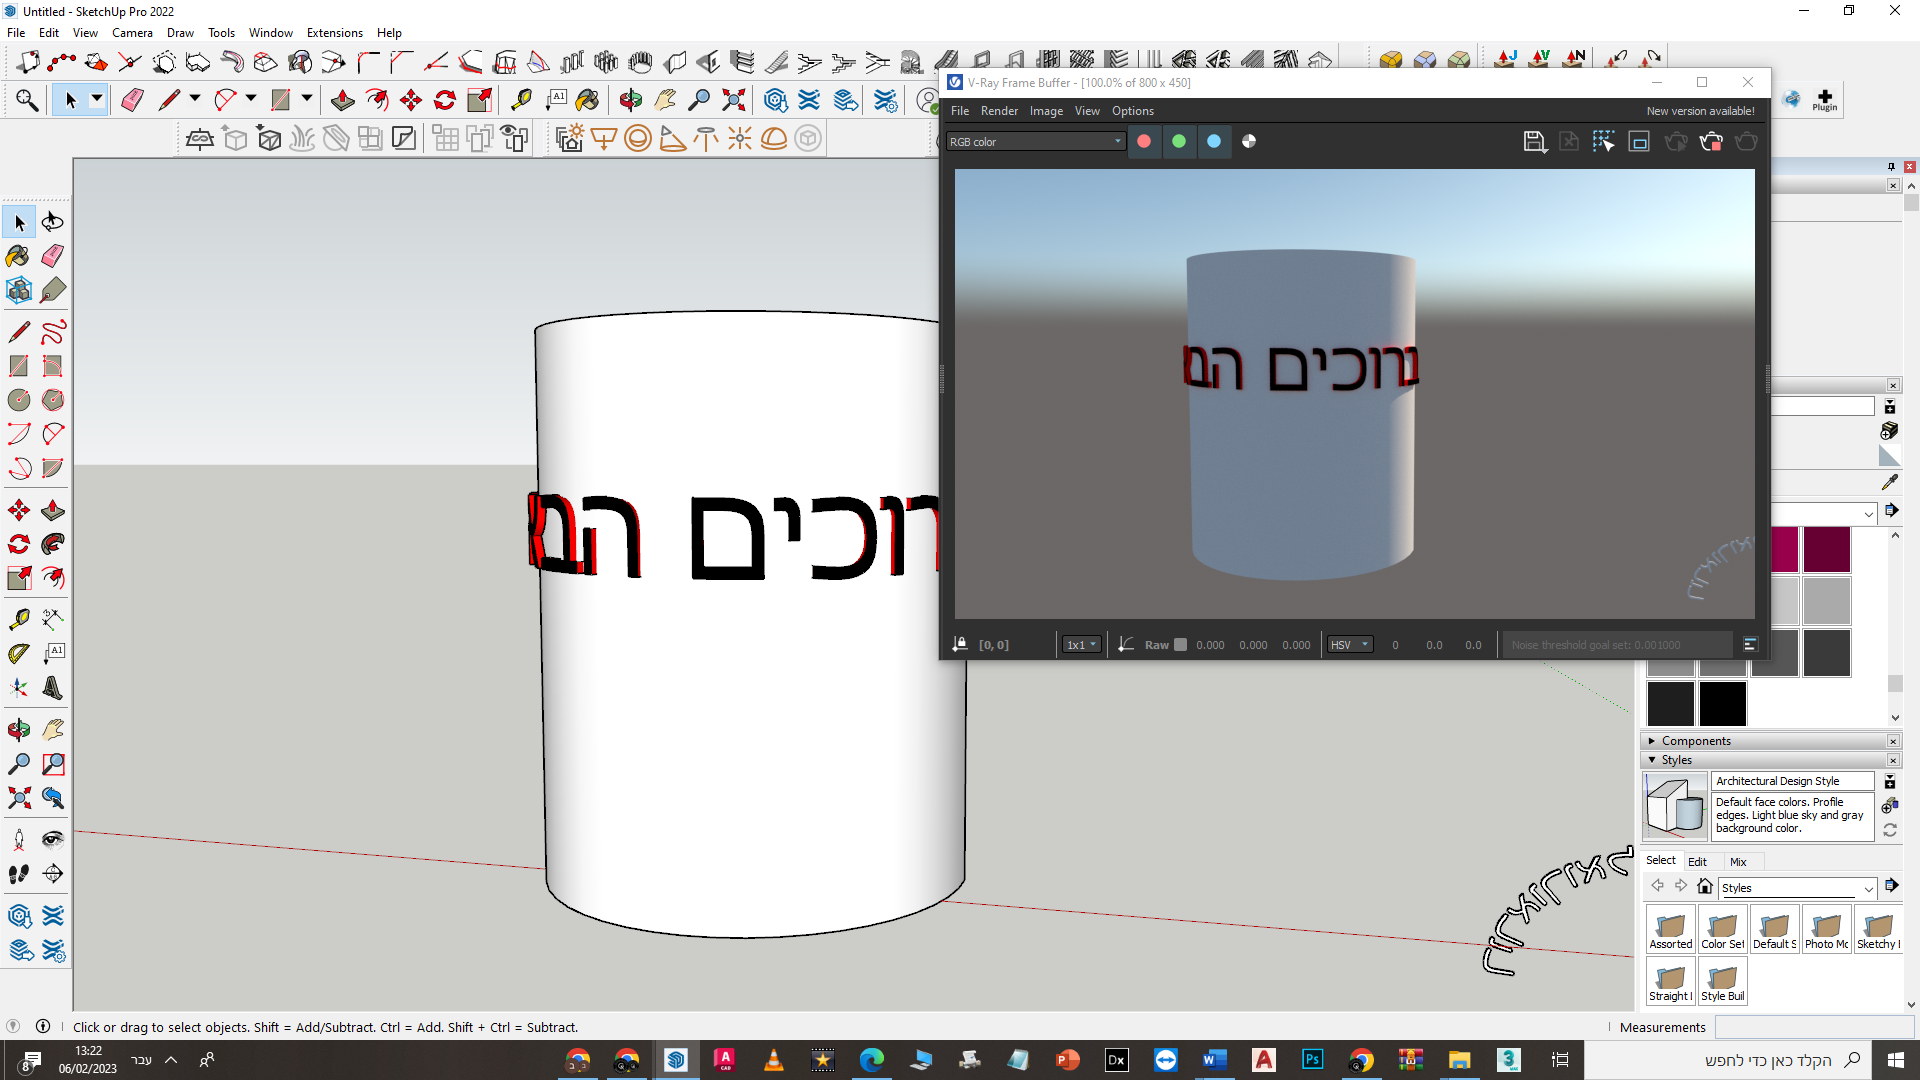Select the Paint Bucket tool in left toolbar

coord(18,256)
